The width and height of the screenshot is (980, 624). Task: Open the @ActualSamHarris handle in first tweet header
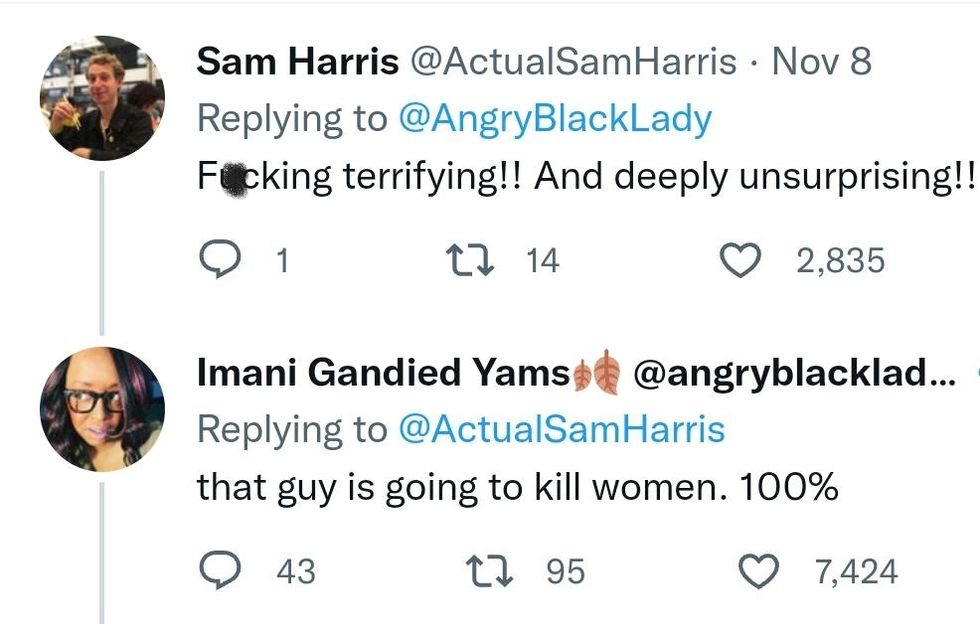(x=574, y=62)
